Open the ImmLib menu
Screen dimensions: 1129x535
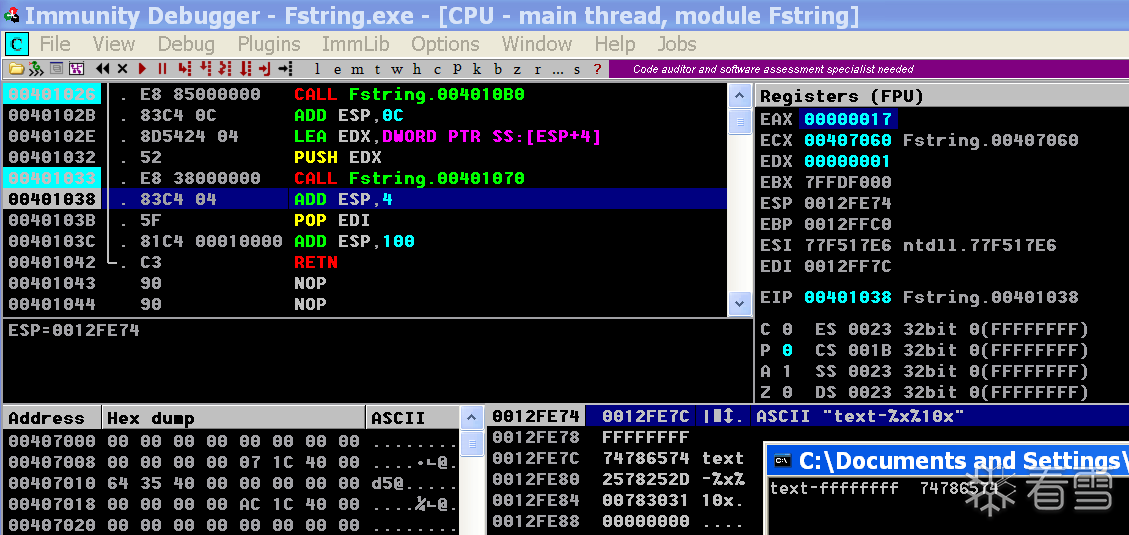(356, 44)
